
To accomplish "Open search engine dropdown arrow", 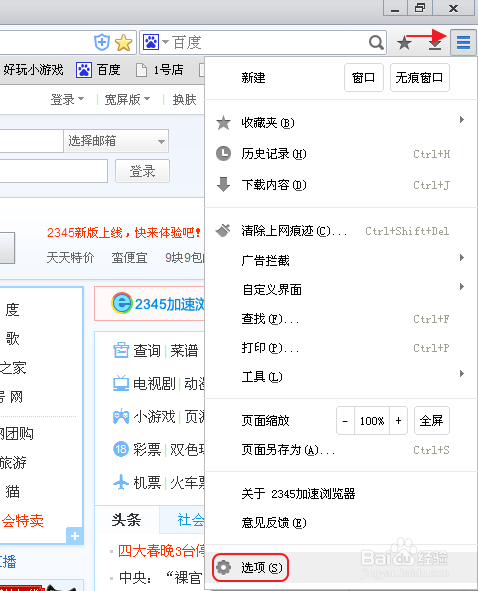I will 165,42.
